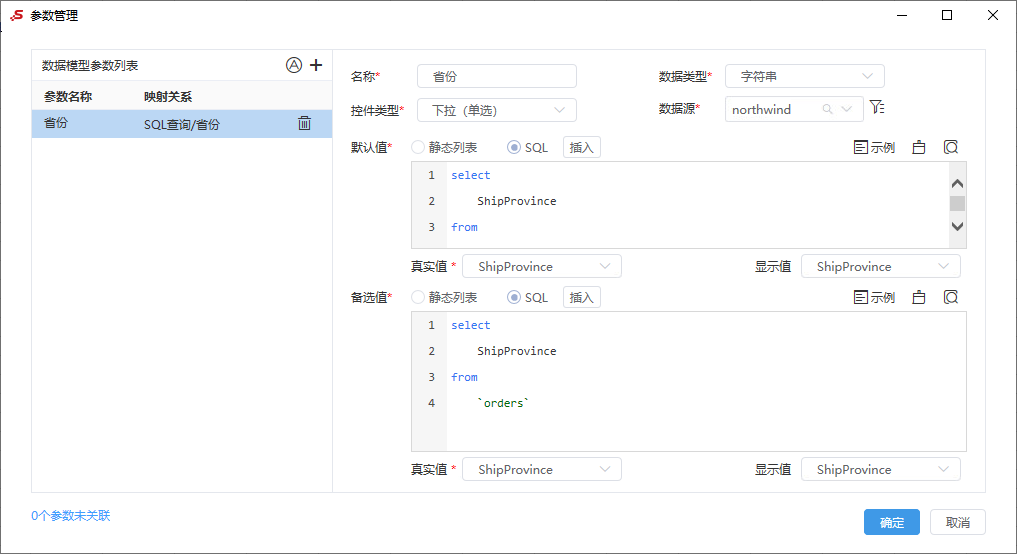Screen dimensions: 1017x554
Task: Open the 控件类型 dropdown showing 下拉(单选)
Action: pos(497,110)
